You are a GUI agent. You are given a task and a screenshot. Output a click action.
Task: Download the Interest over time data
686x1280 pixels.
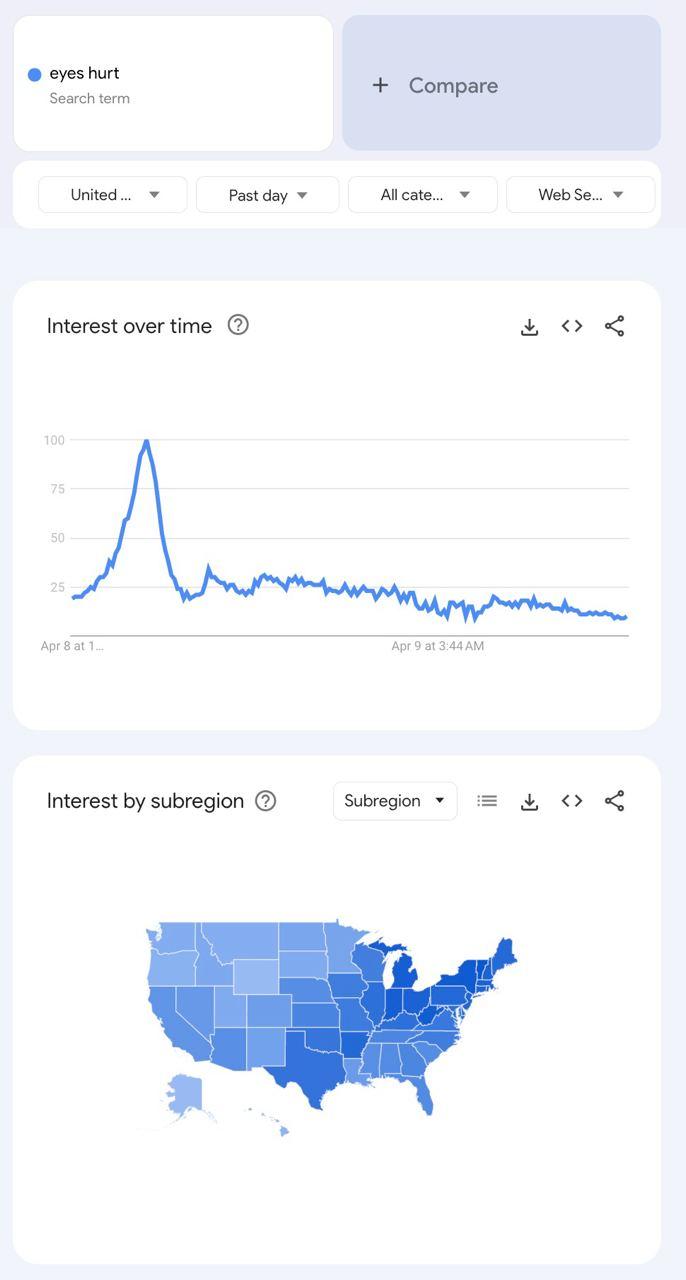tap(530, 326)
